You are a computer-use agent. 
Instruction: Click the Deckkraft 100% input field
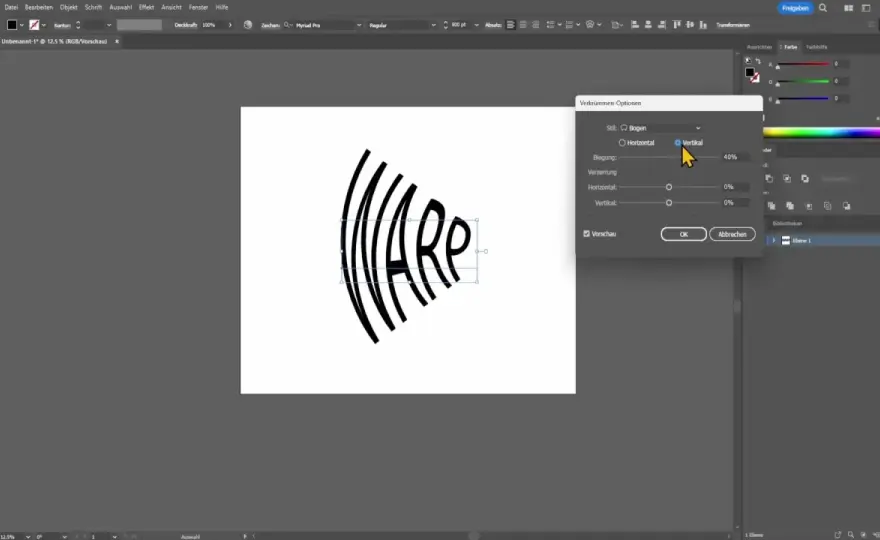(x=212, y=25)
